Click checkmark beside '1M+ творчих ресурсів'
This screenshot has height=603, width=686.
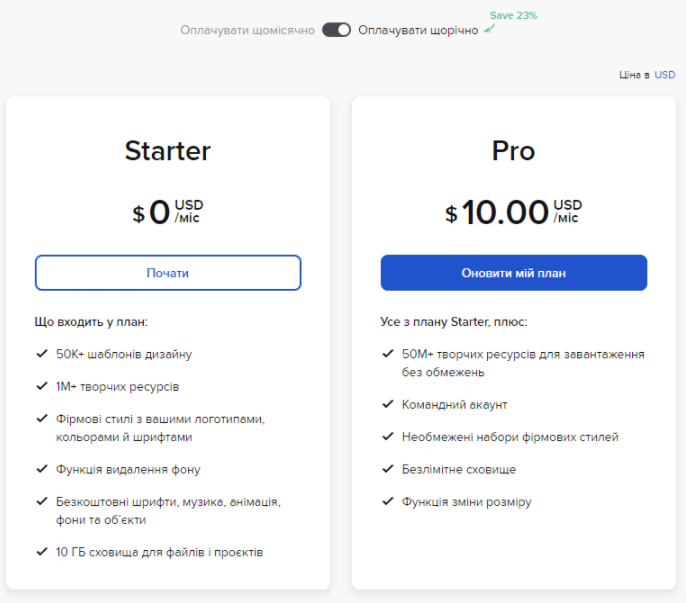[x=42, y=386]
